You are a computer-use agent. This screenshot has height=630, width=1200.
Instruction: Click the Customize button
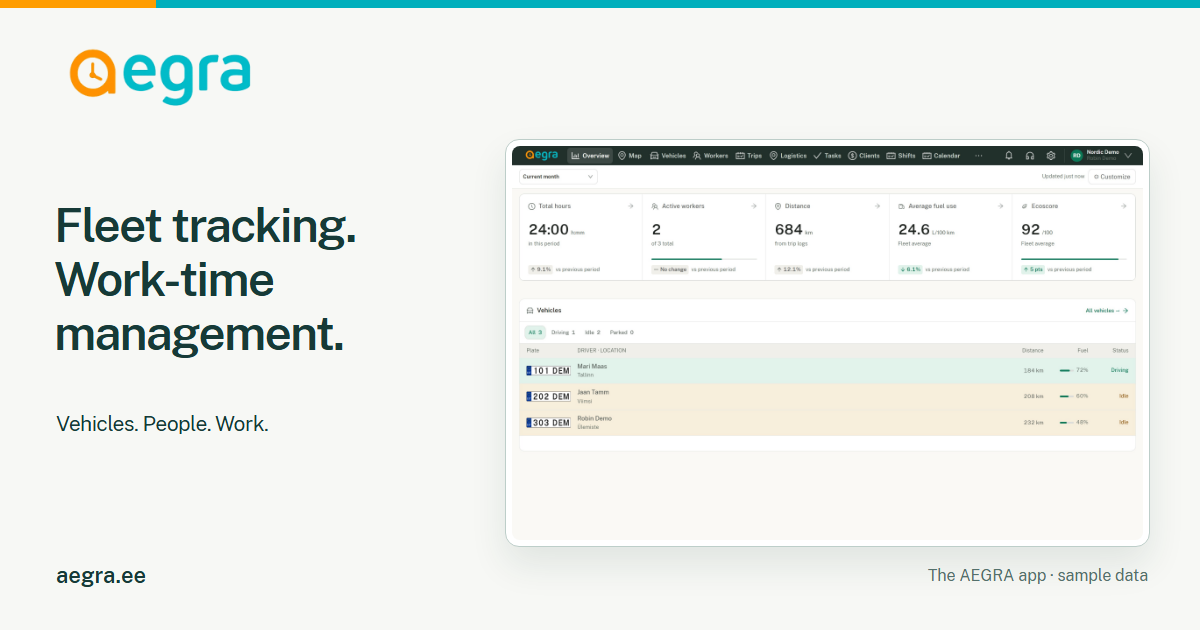(x=1111, y=177)
